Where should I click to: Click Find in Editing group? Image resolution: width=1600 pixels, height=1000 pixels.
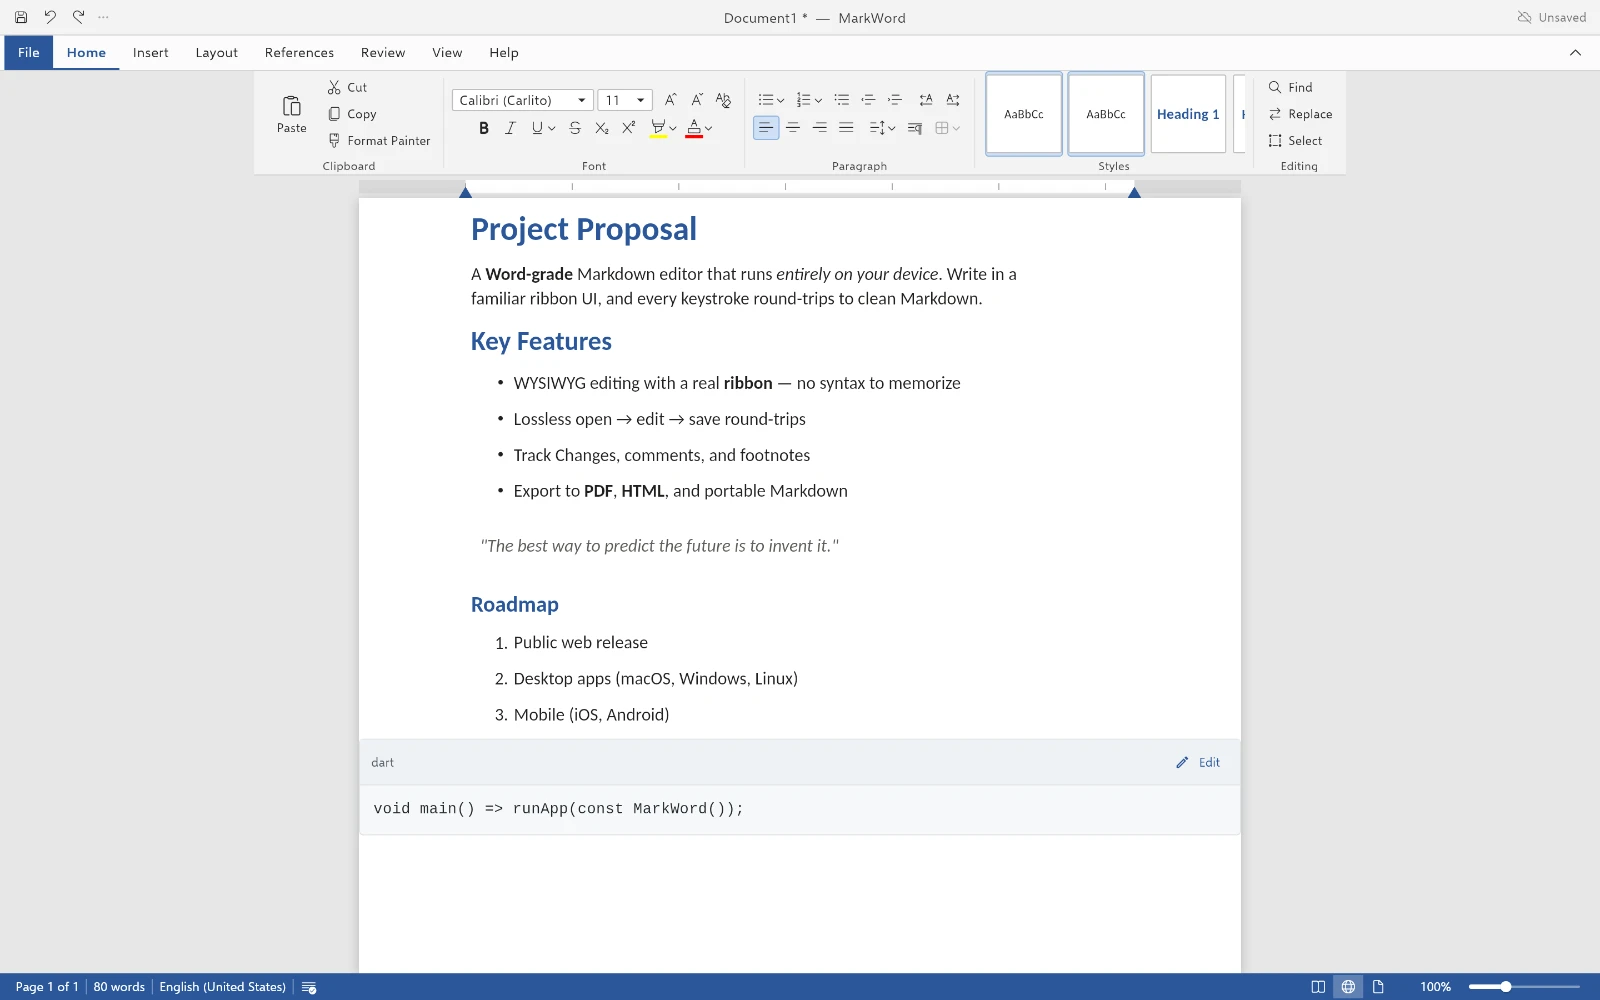[1291, 87]
